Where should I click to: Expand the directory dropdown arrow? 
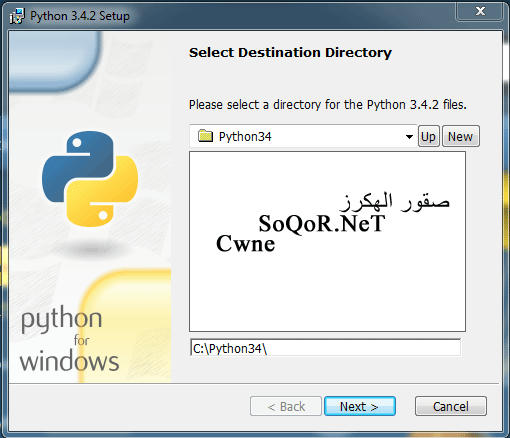(x=409, y=137)
